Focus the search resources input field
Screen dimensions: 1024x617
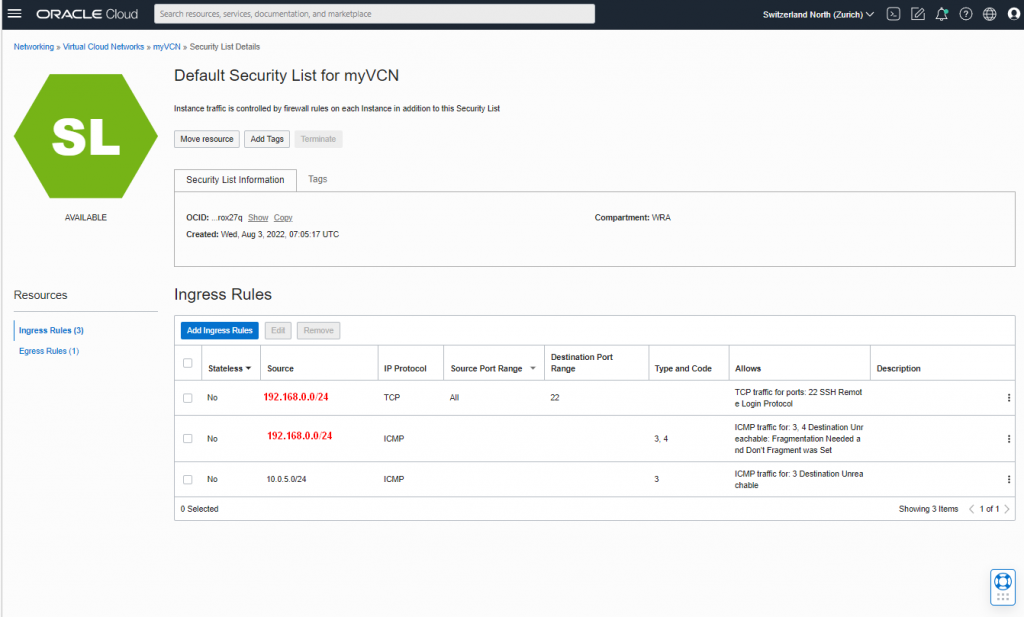(x=374, y=14)
